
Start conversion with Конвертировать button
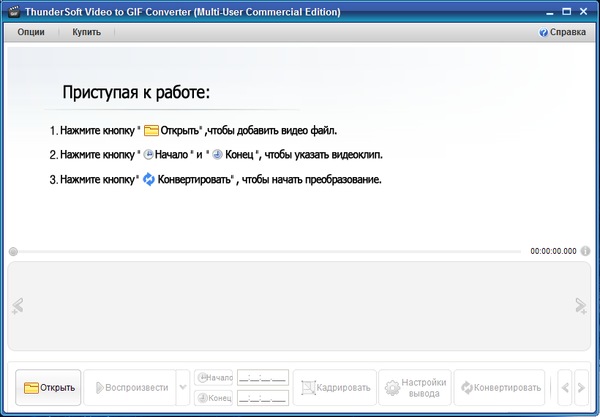point(500,387)
